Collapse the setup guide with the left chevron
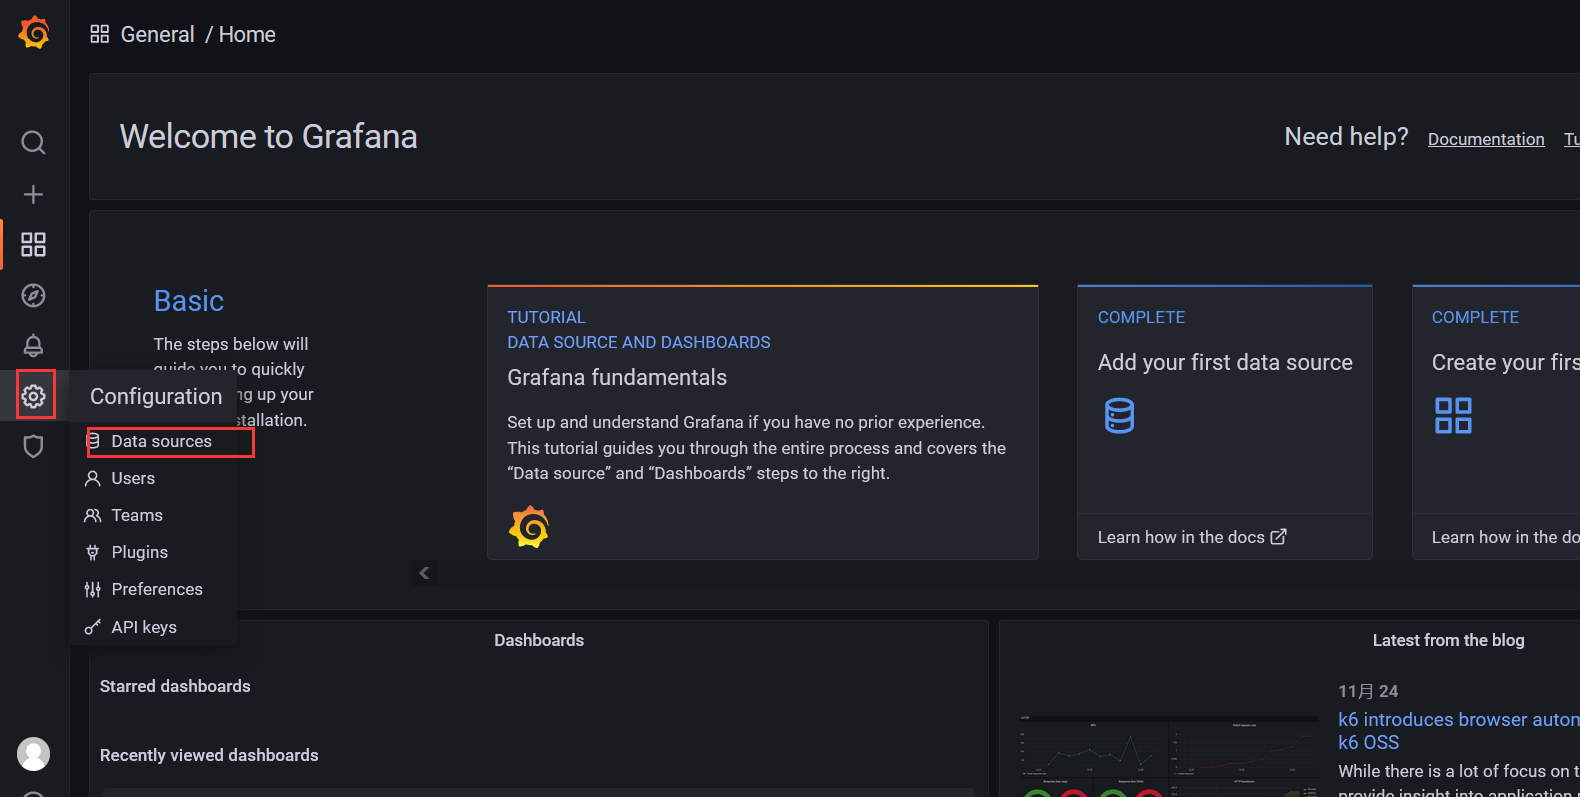Viewport: 1580px width, 797px height. coord(424,573)
